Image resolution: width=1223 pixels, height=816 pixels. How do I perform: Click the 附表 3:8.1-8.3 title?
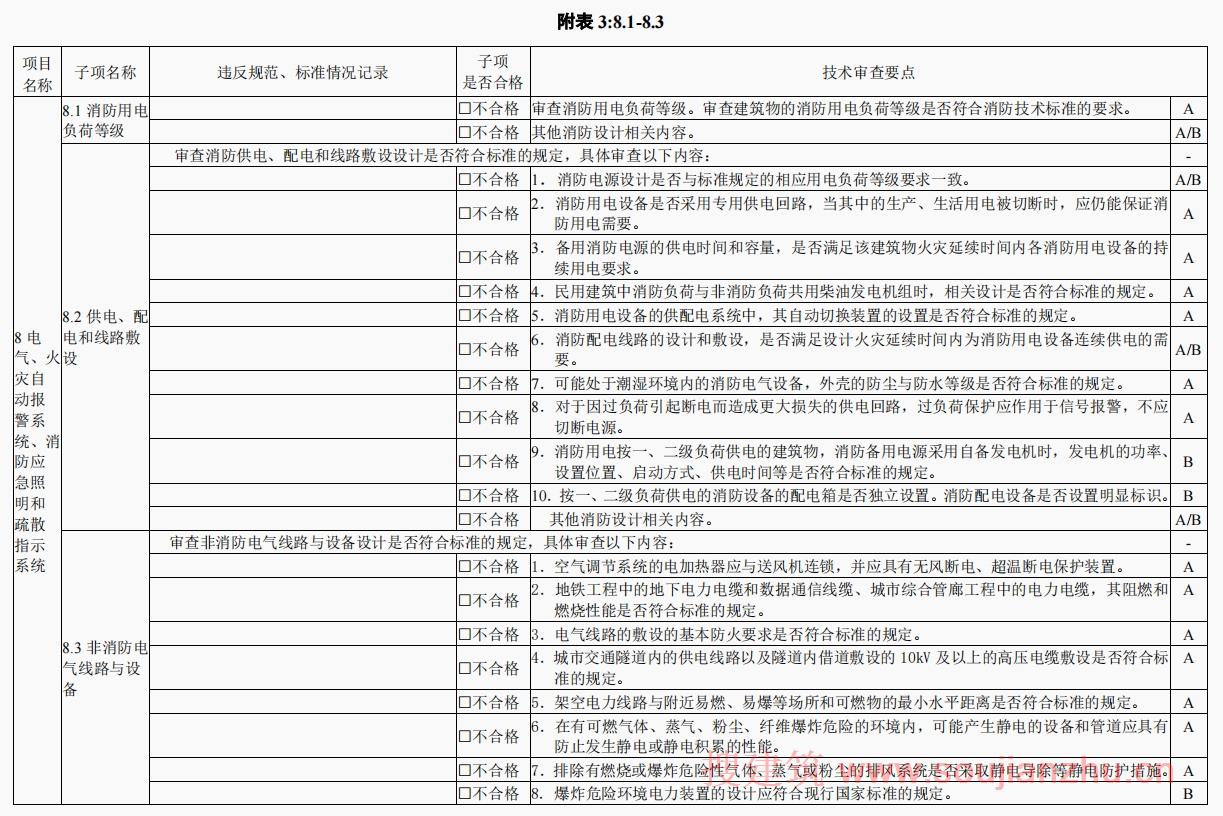(x=611, y=22)
